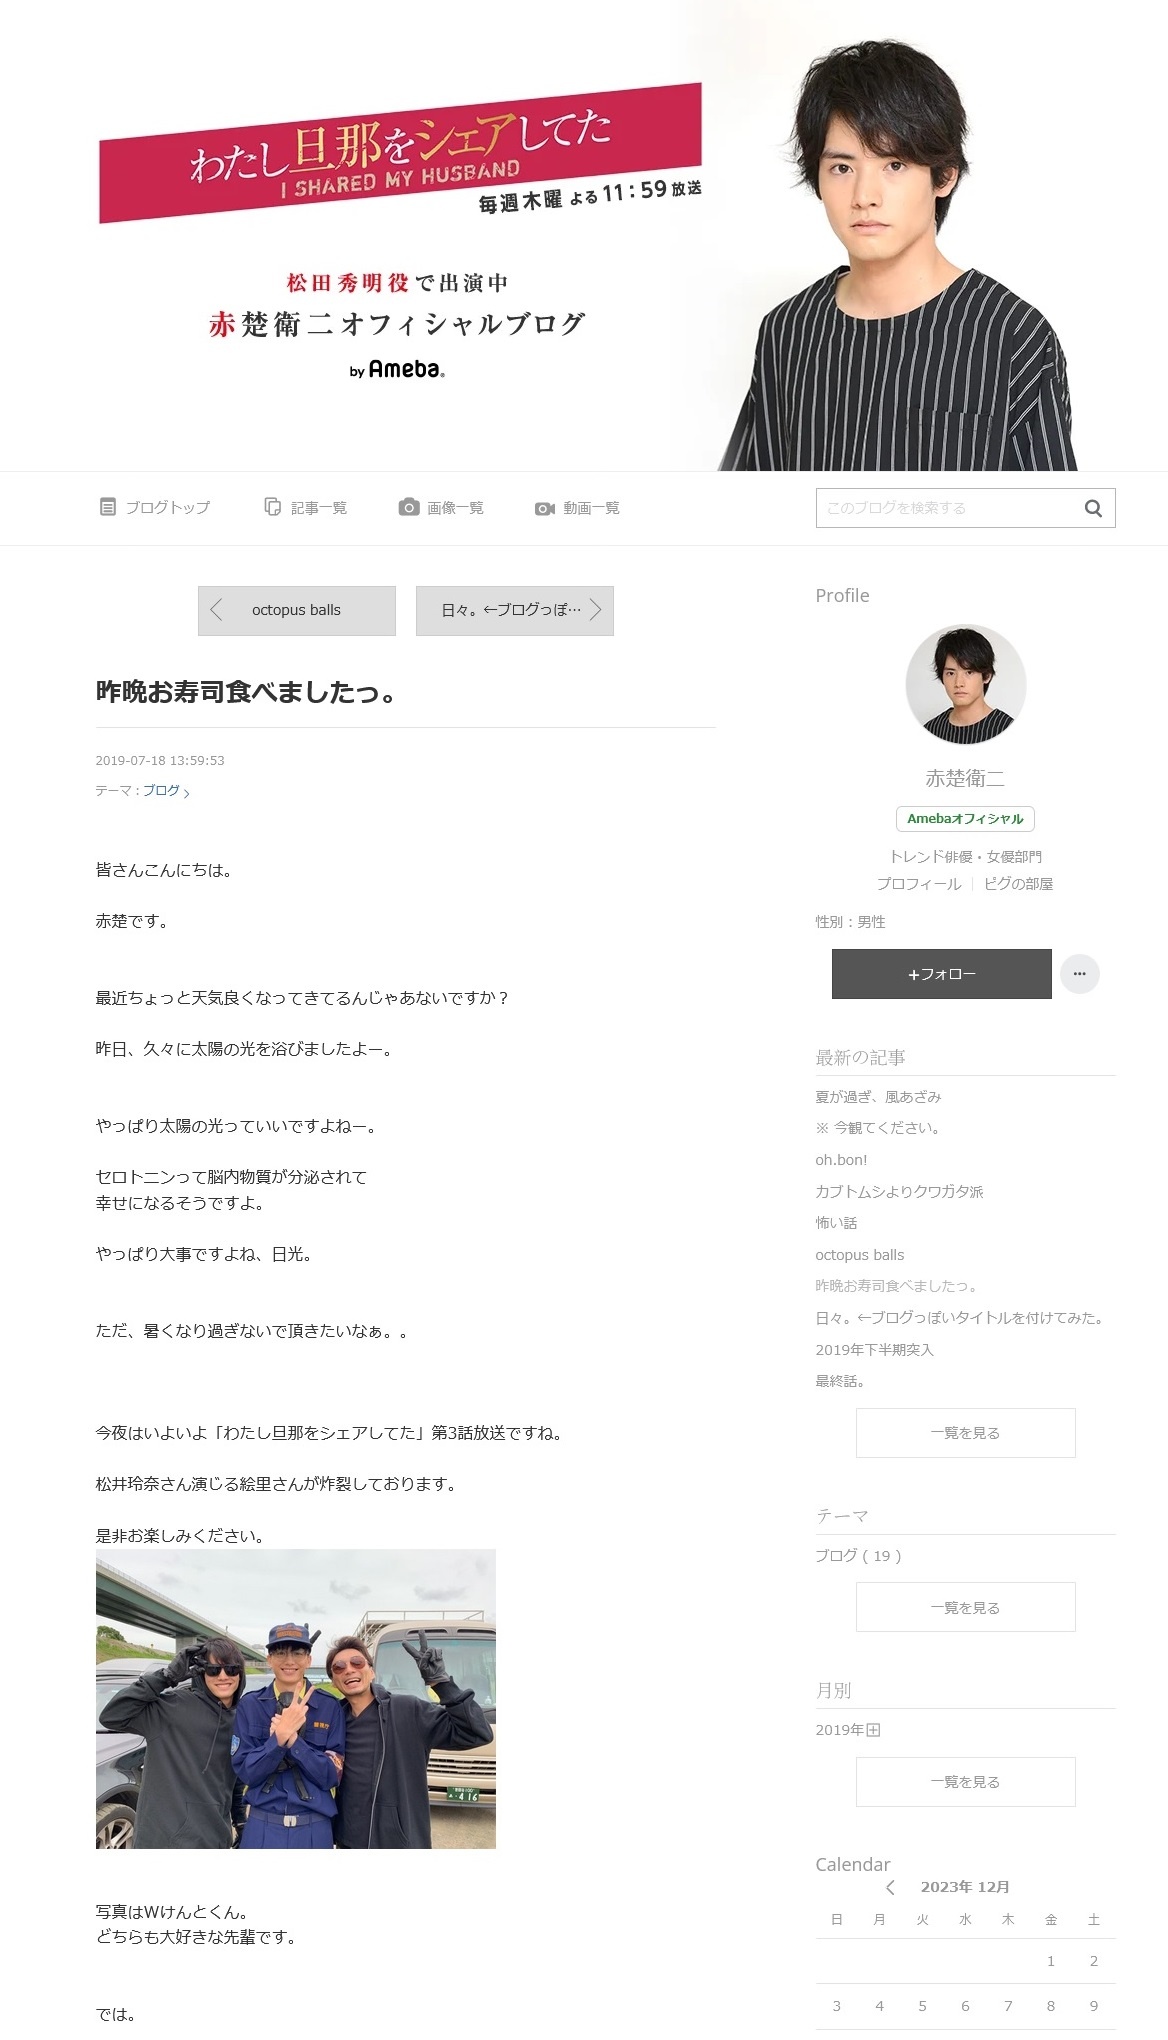Image resolution: width=1168 pixels, height=2040 pixels.
Task: Open 記事一覧 article list
Action: [x=306, y=508]
